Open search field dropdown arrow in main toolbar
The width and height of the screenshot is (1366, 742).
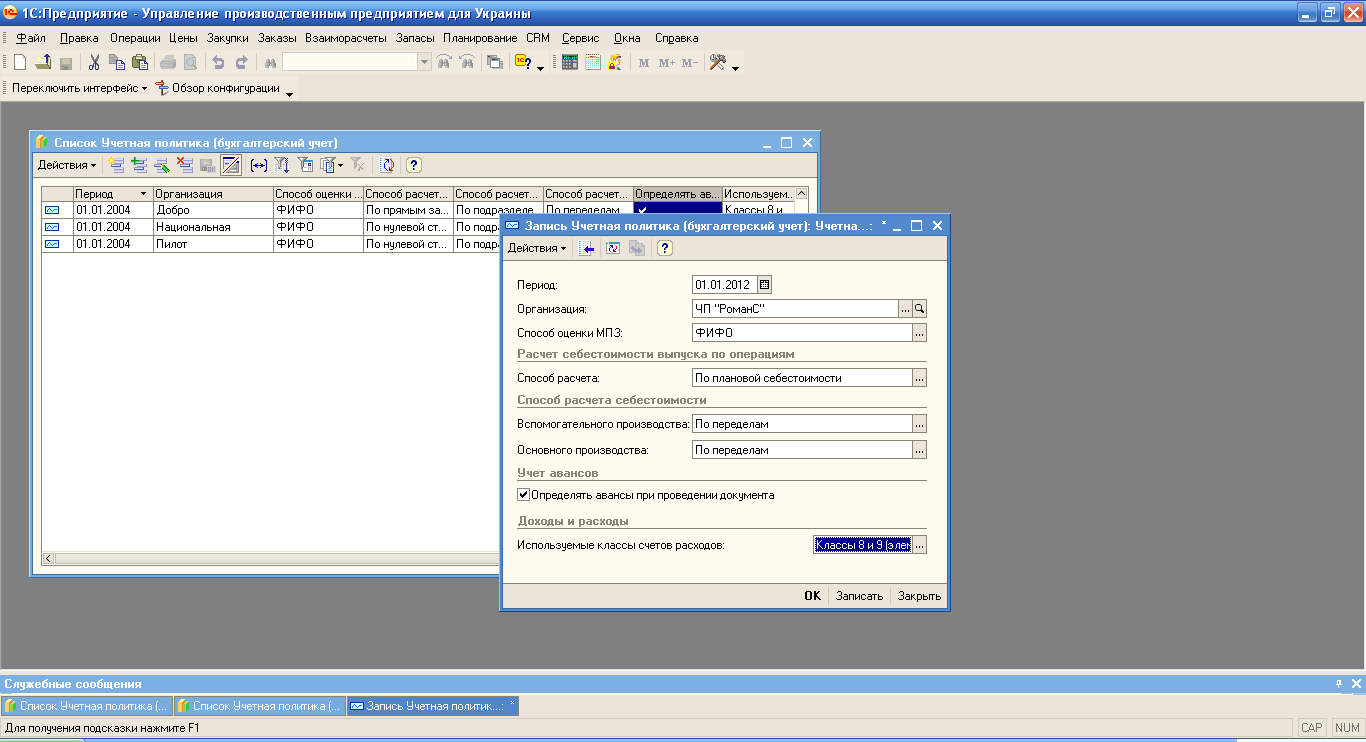[x=425, y=62]
